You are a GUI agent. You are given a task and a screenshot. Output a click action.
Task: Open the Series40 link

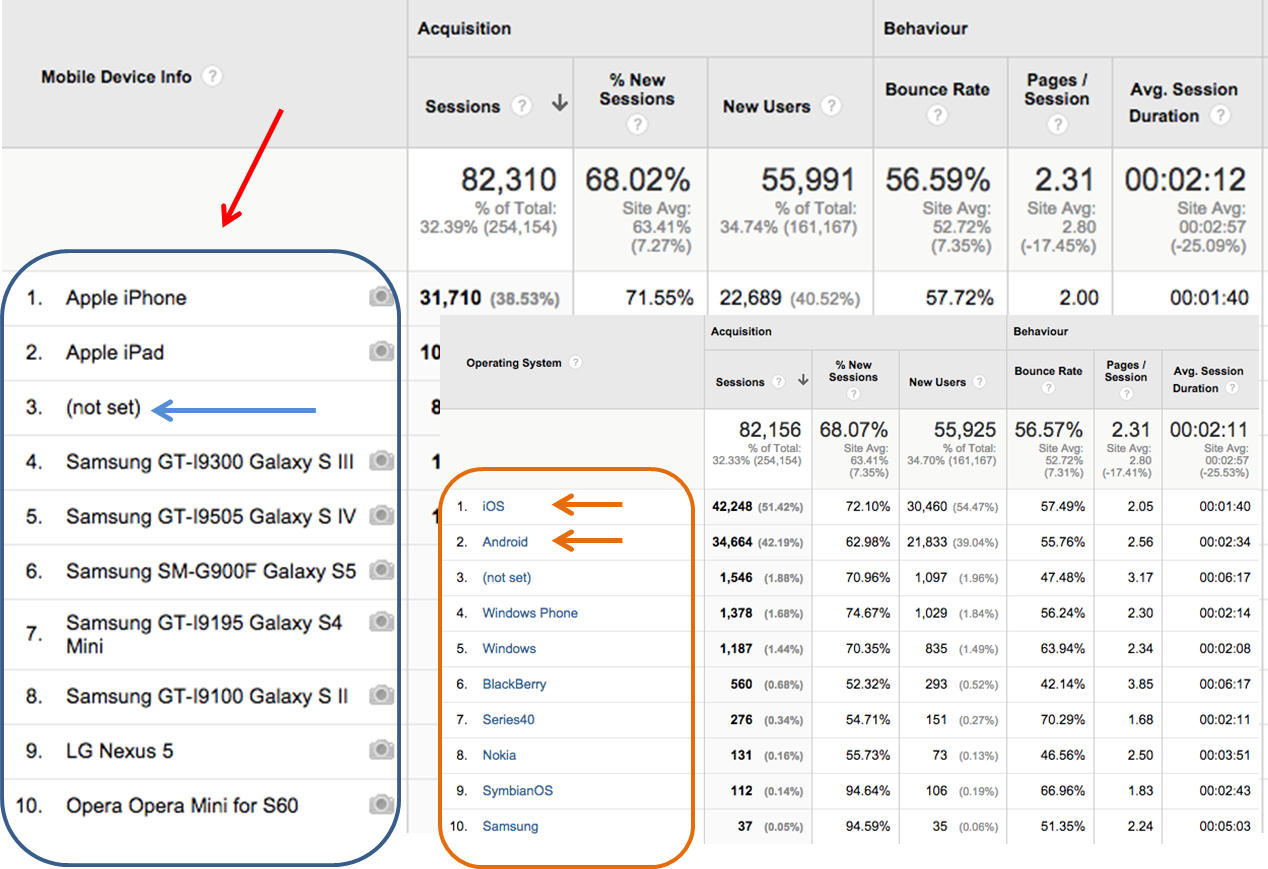507,719
